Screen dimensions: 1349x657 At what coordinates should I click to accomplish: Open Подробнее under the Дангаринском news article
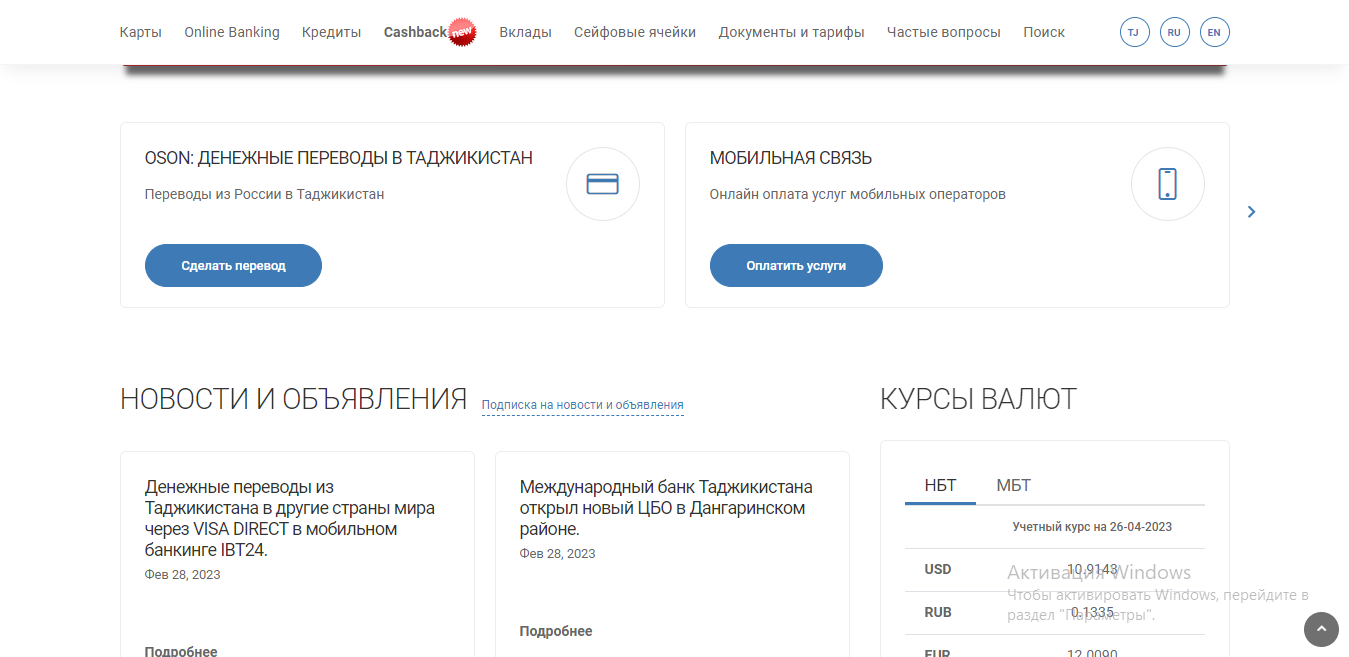555,631
